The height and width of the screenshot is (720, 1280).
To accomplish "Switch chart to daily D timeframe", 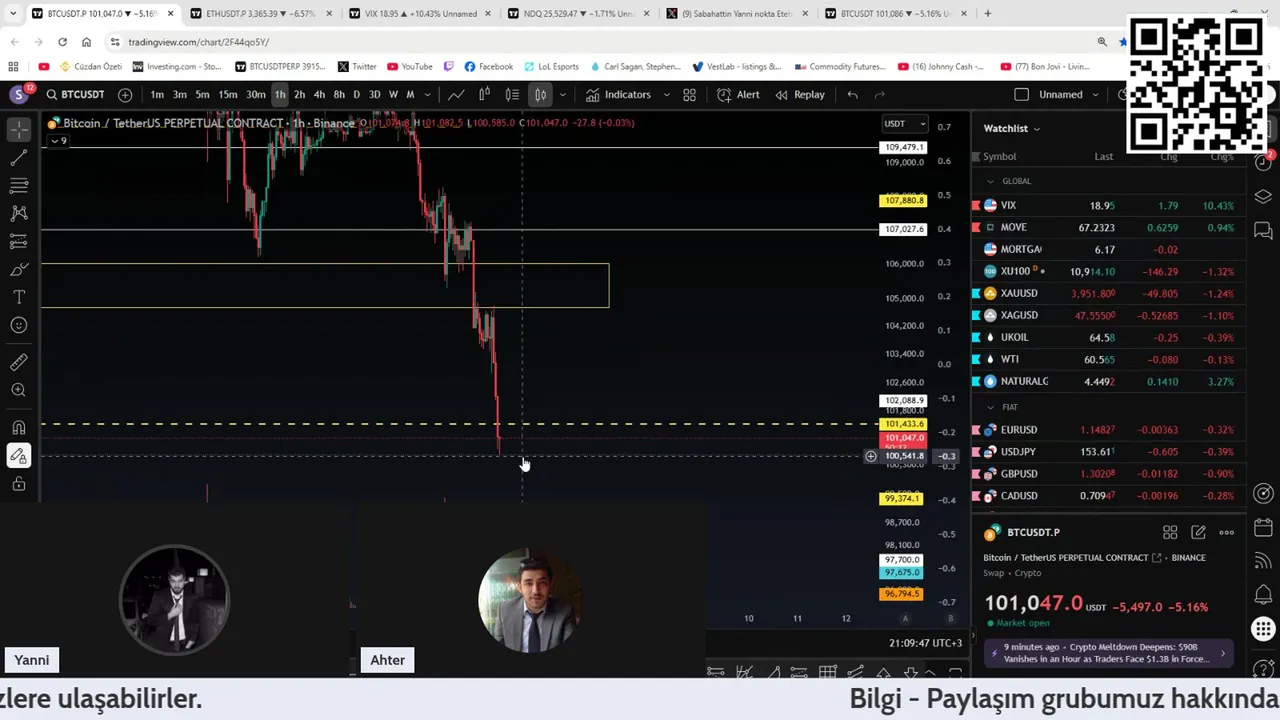I will 356,95.
